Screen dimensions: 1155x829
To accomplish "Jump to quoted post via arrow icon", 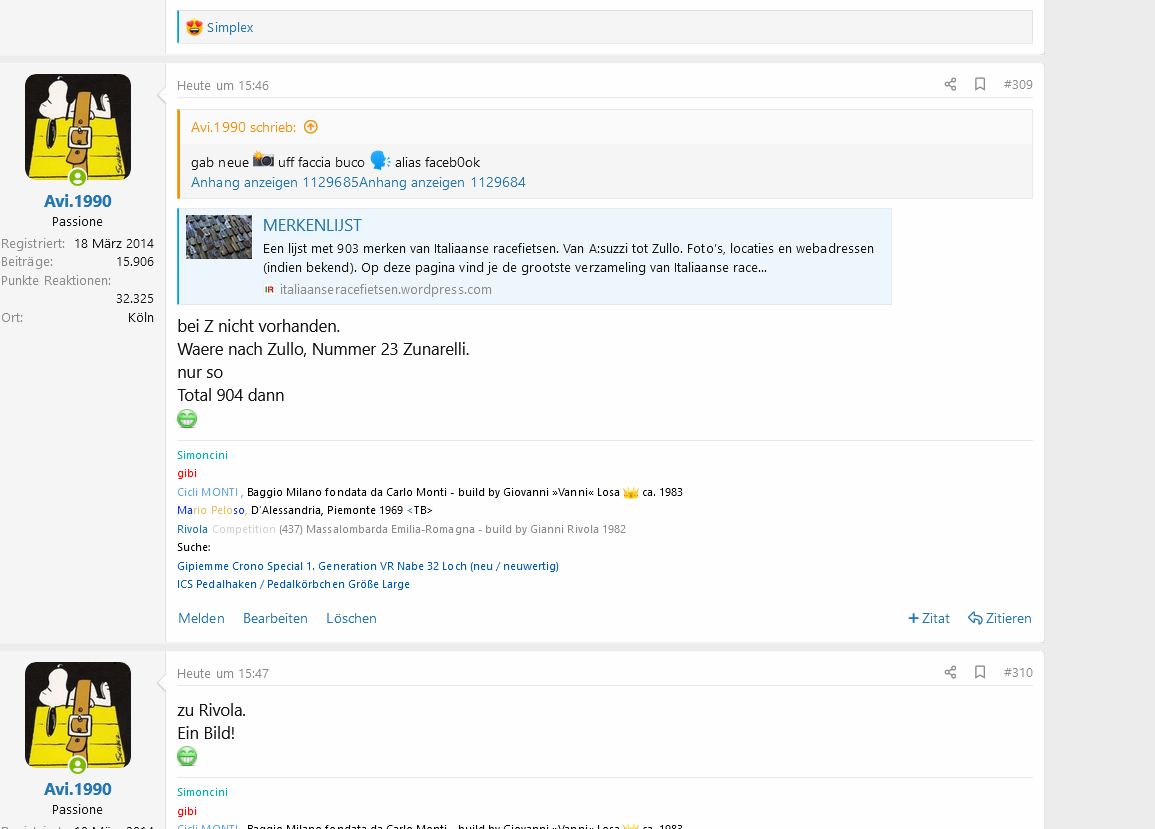I will point(311,127).
